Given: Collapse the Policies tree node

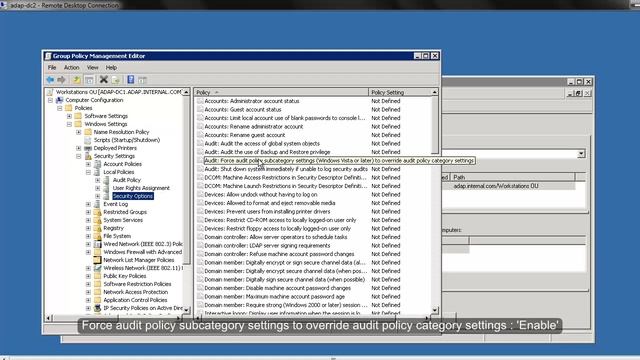Looking at the screenshot, I should click(60, 108).
